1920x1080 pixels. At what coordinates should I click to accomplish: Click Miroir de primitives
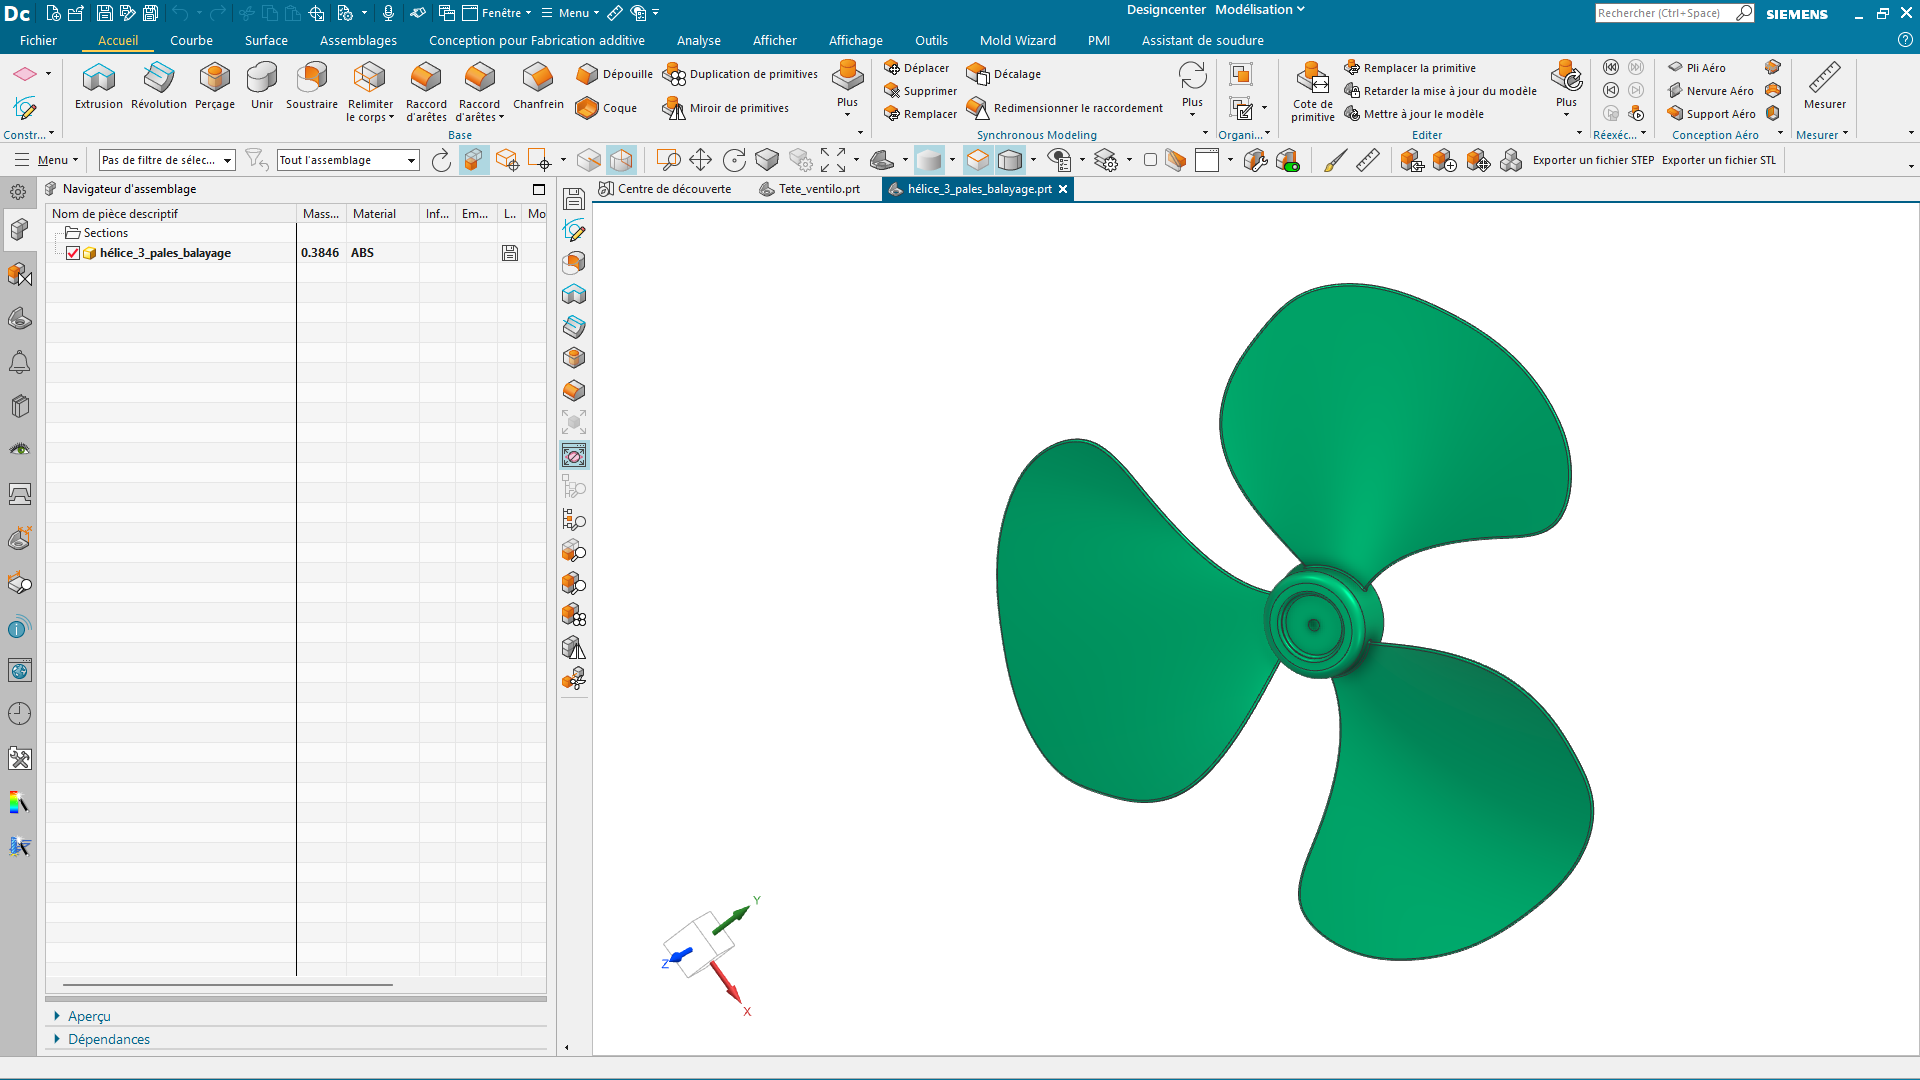tap(726, 108)
